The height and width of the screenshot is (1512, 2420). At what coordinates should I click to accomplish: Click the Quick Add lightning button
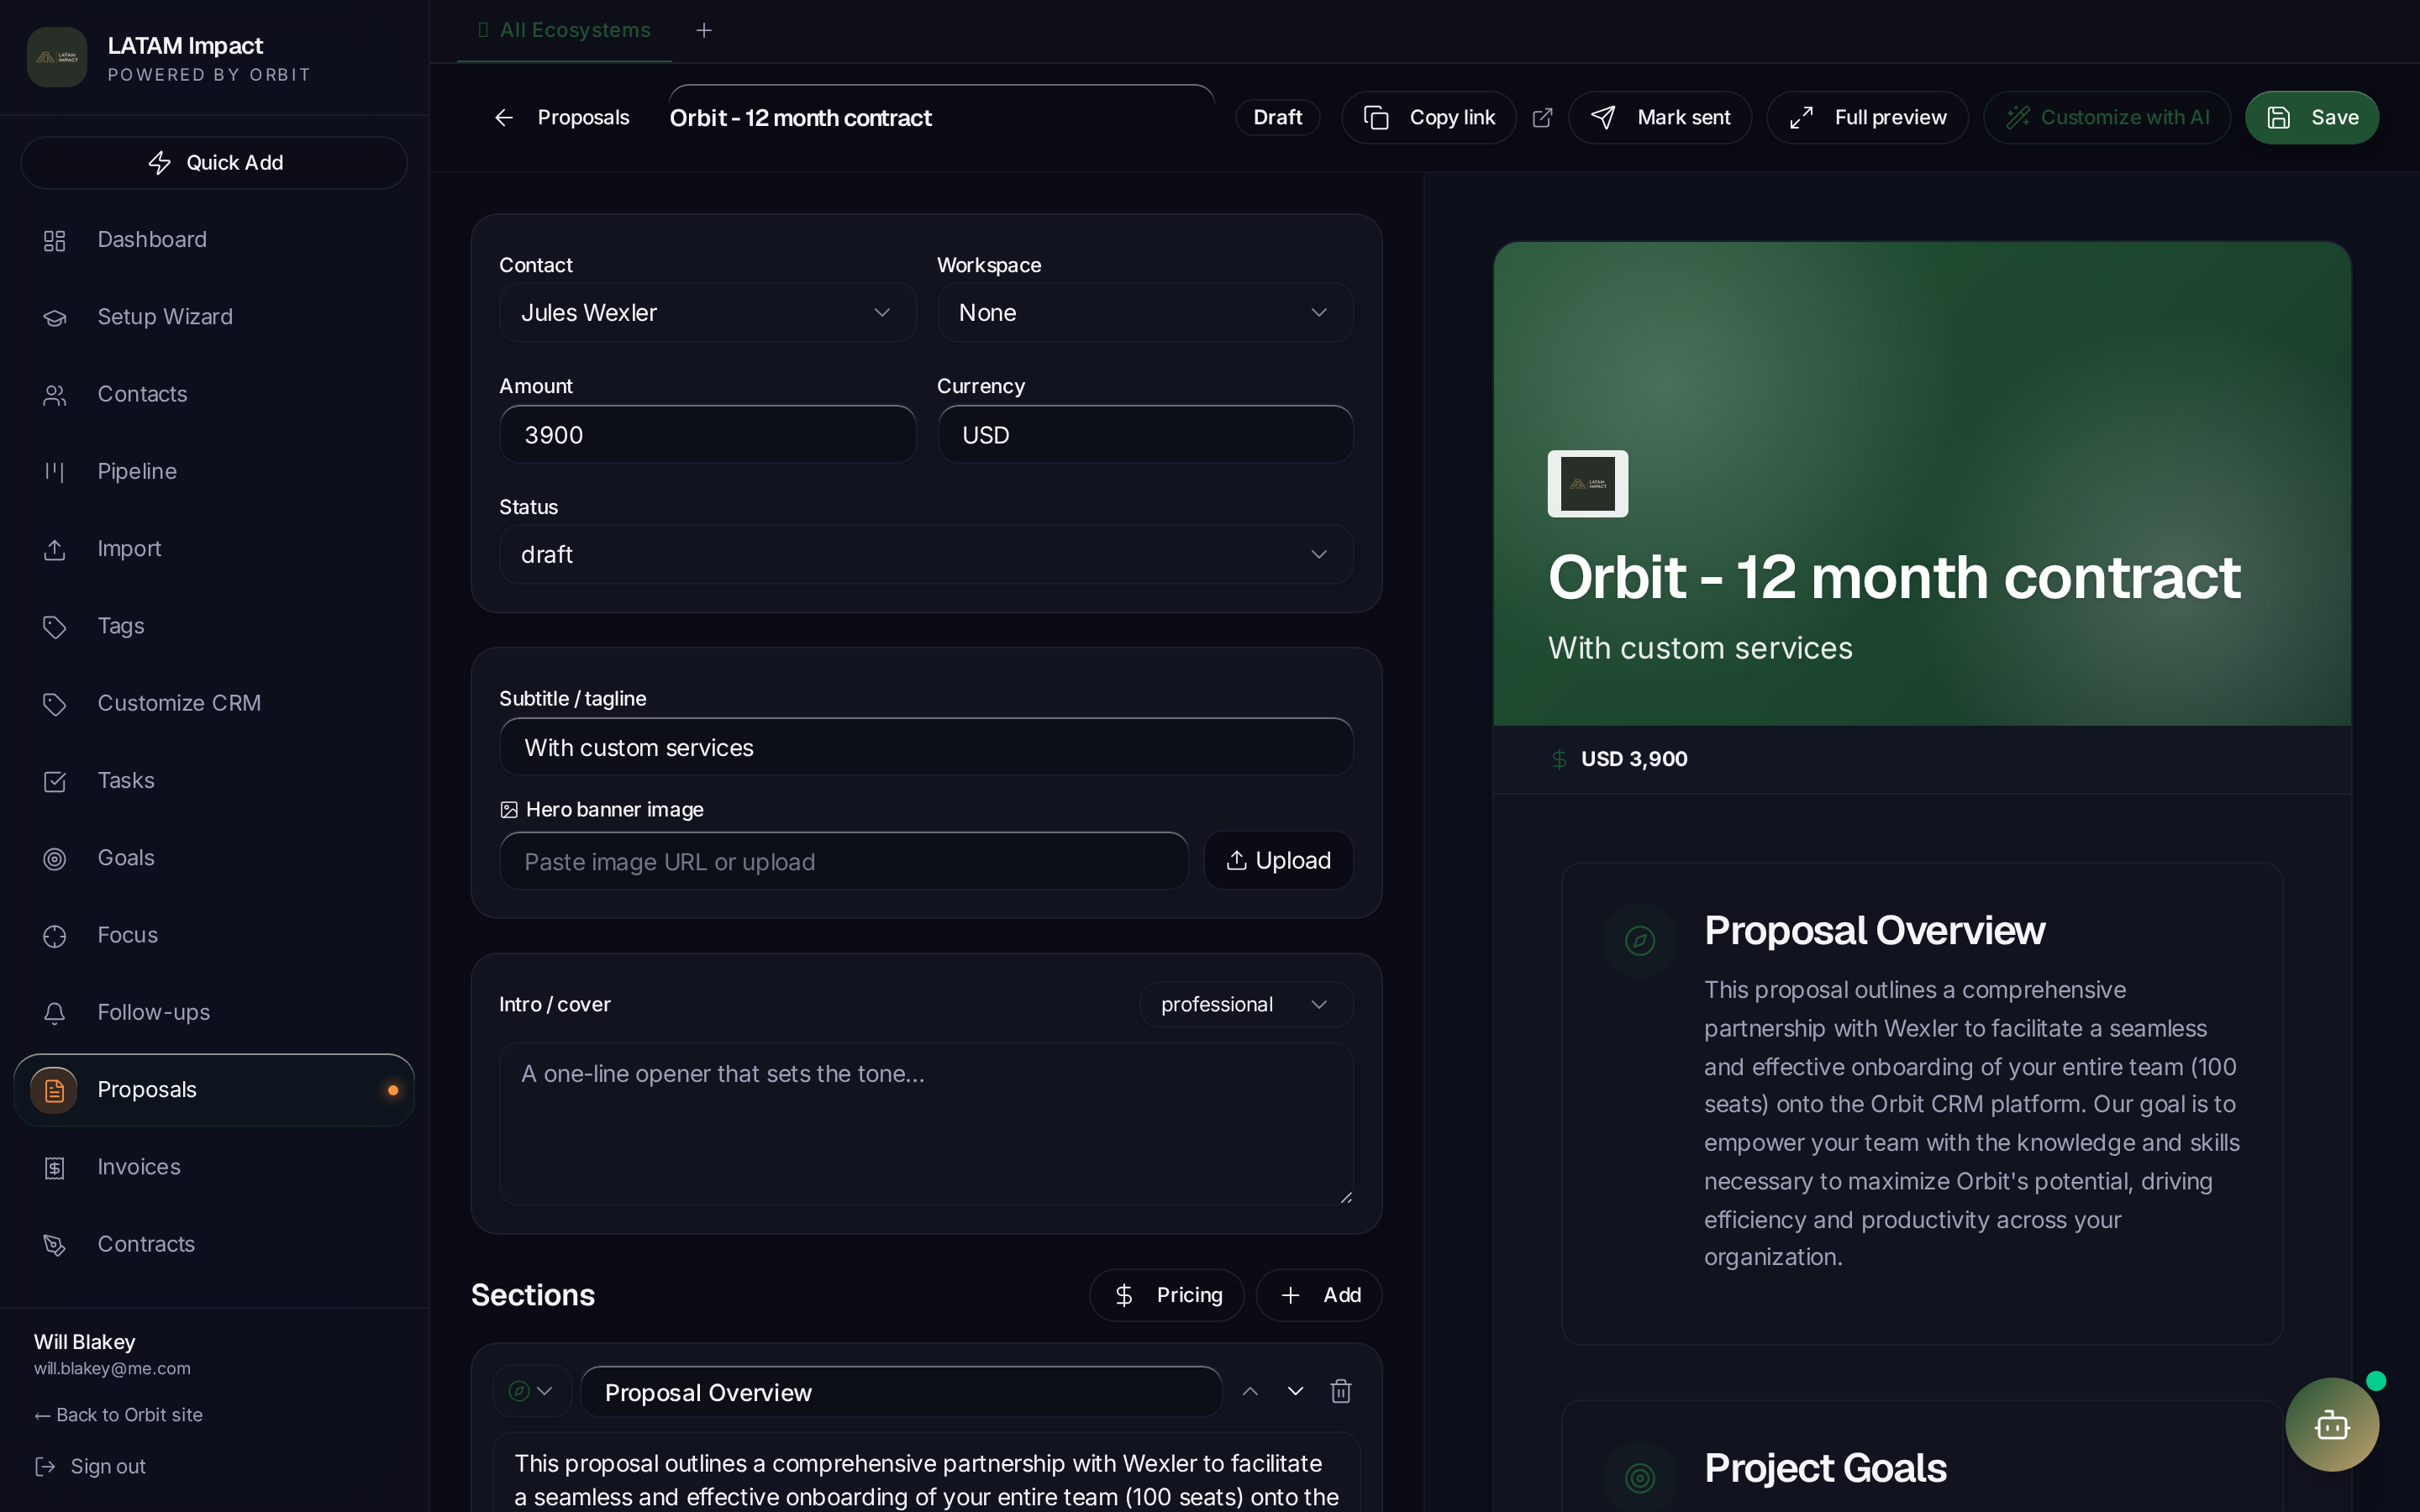[x=214, y=162]
